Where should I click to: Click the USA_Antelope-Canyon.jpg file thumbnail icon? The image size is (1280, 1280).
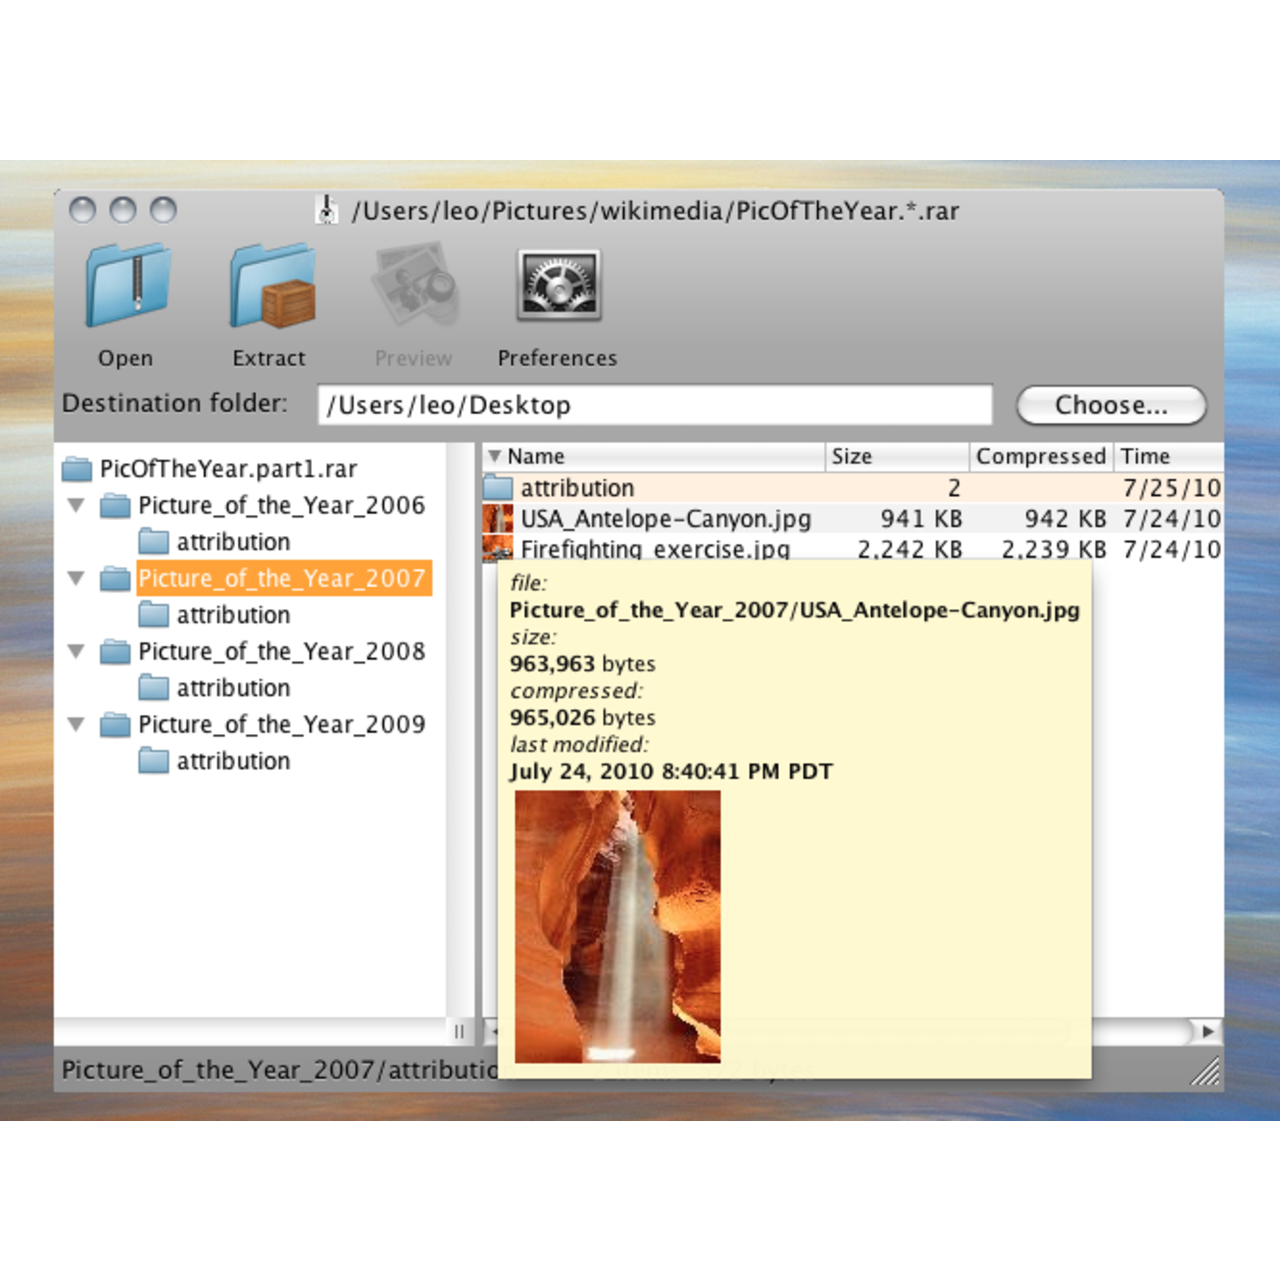coord(497,519)
